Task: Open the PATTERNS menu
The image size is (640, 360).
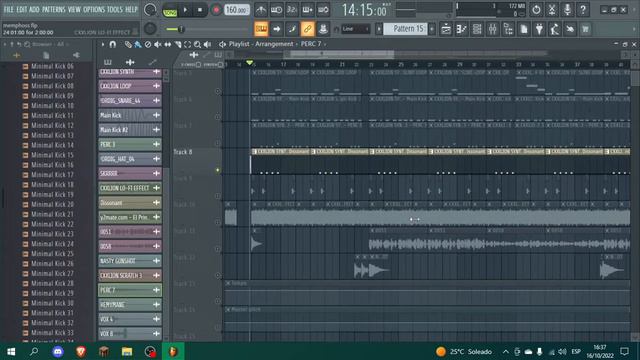Action: coord(53,9)
